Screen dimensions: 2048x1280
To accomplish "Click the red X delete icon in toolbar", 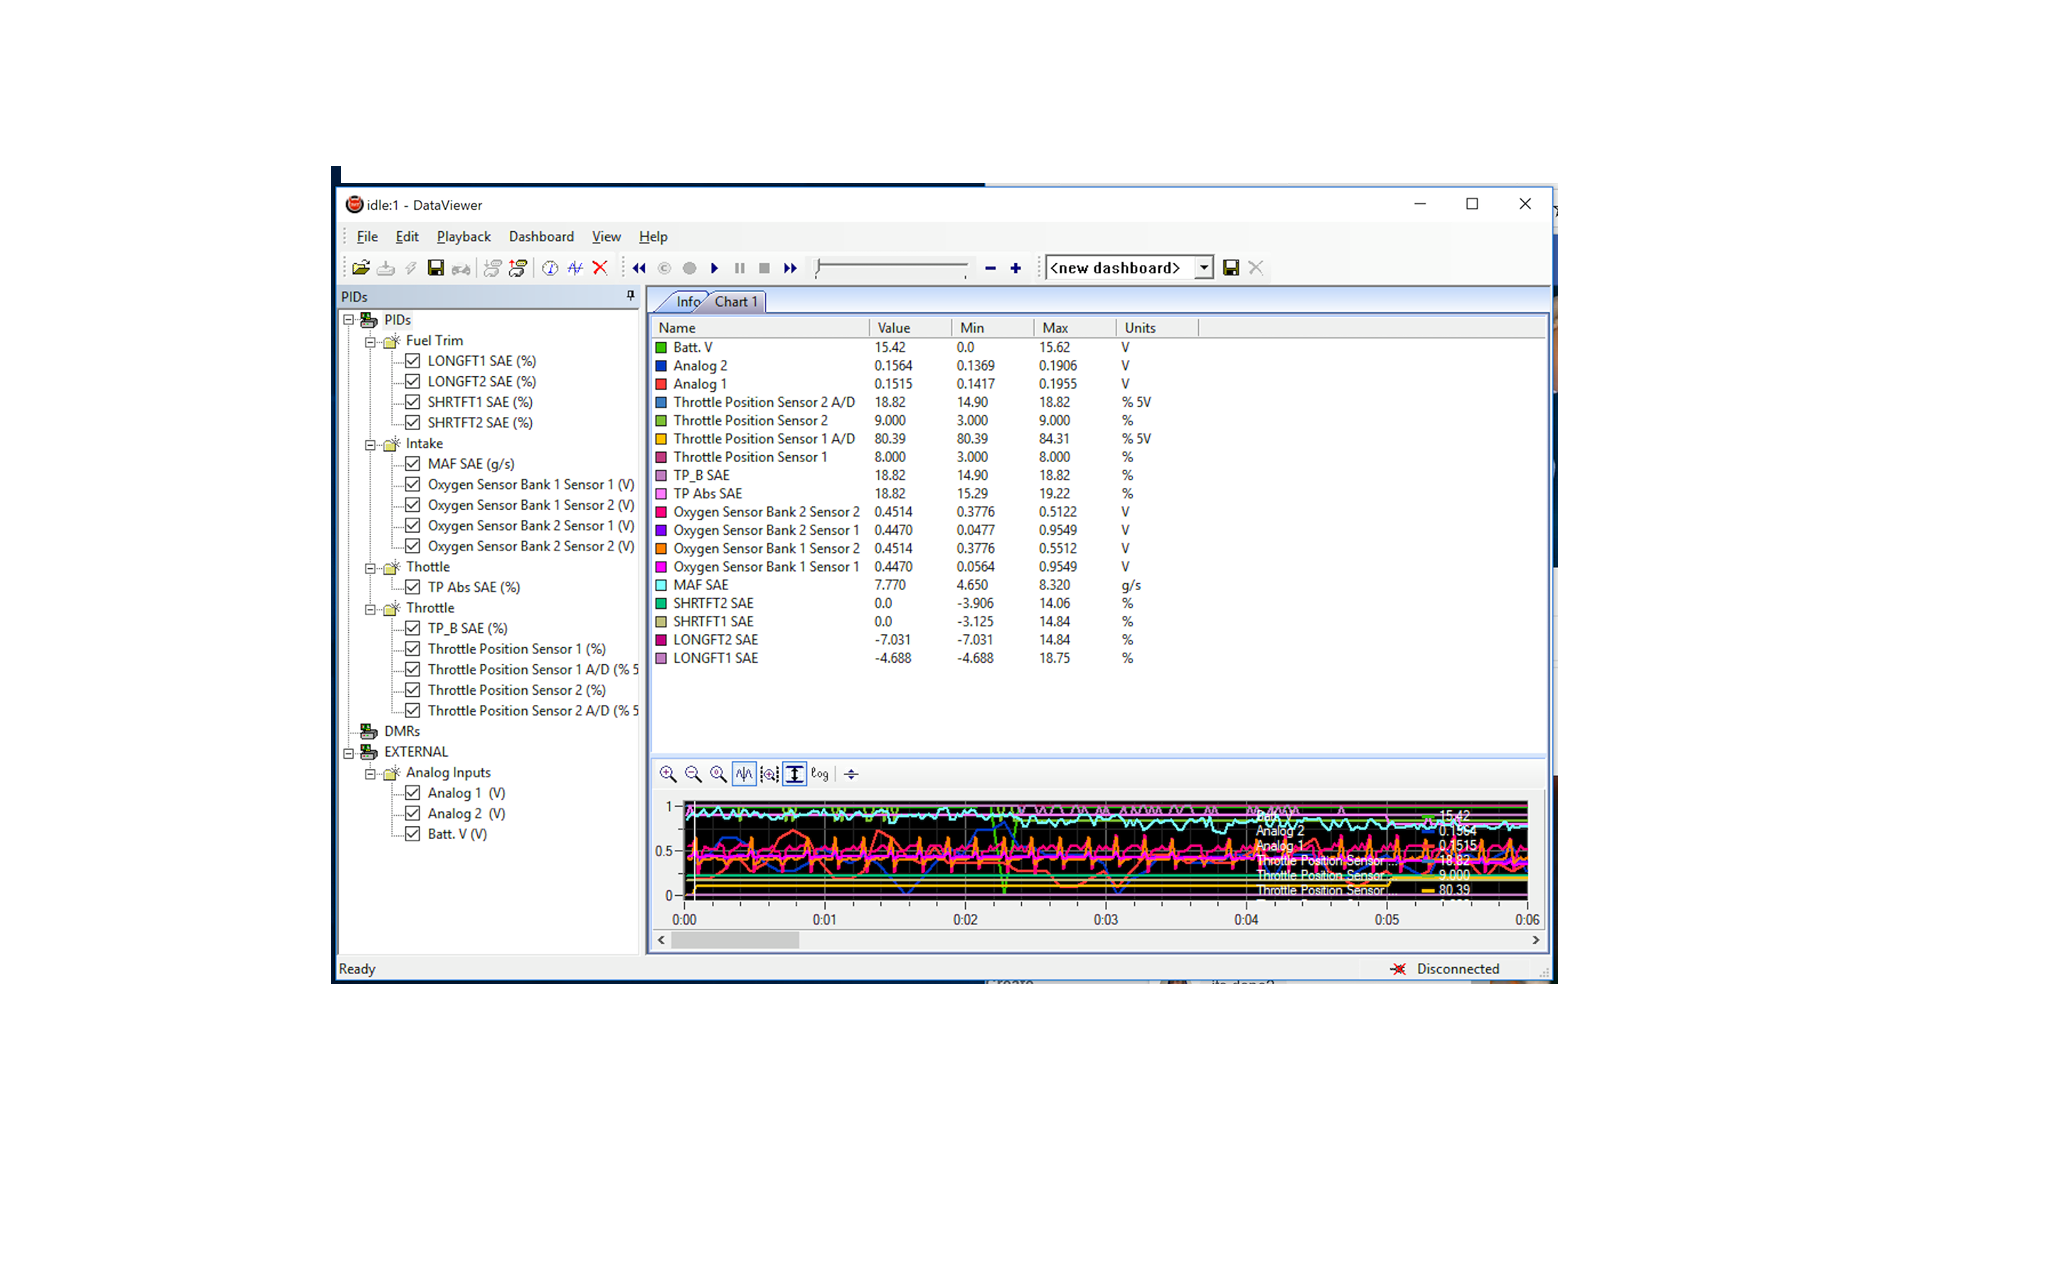I will click(x=600, y=268).
